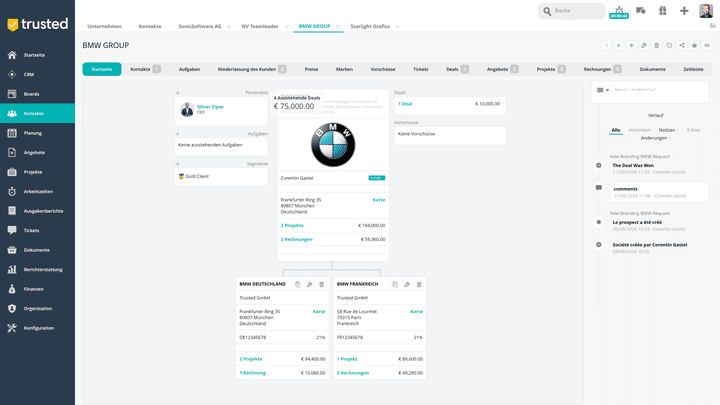Select the Notizen filter in Verlauf
Viewport: 720px width, 405px height.
[666, 130]
